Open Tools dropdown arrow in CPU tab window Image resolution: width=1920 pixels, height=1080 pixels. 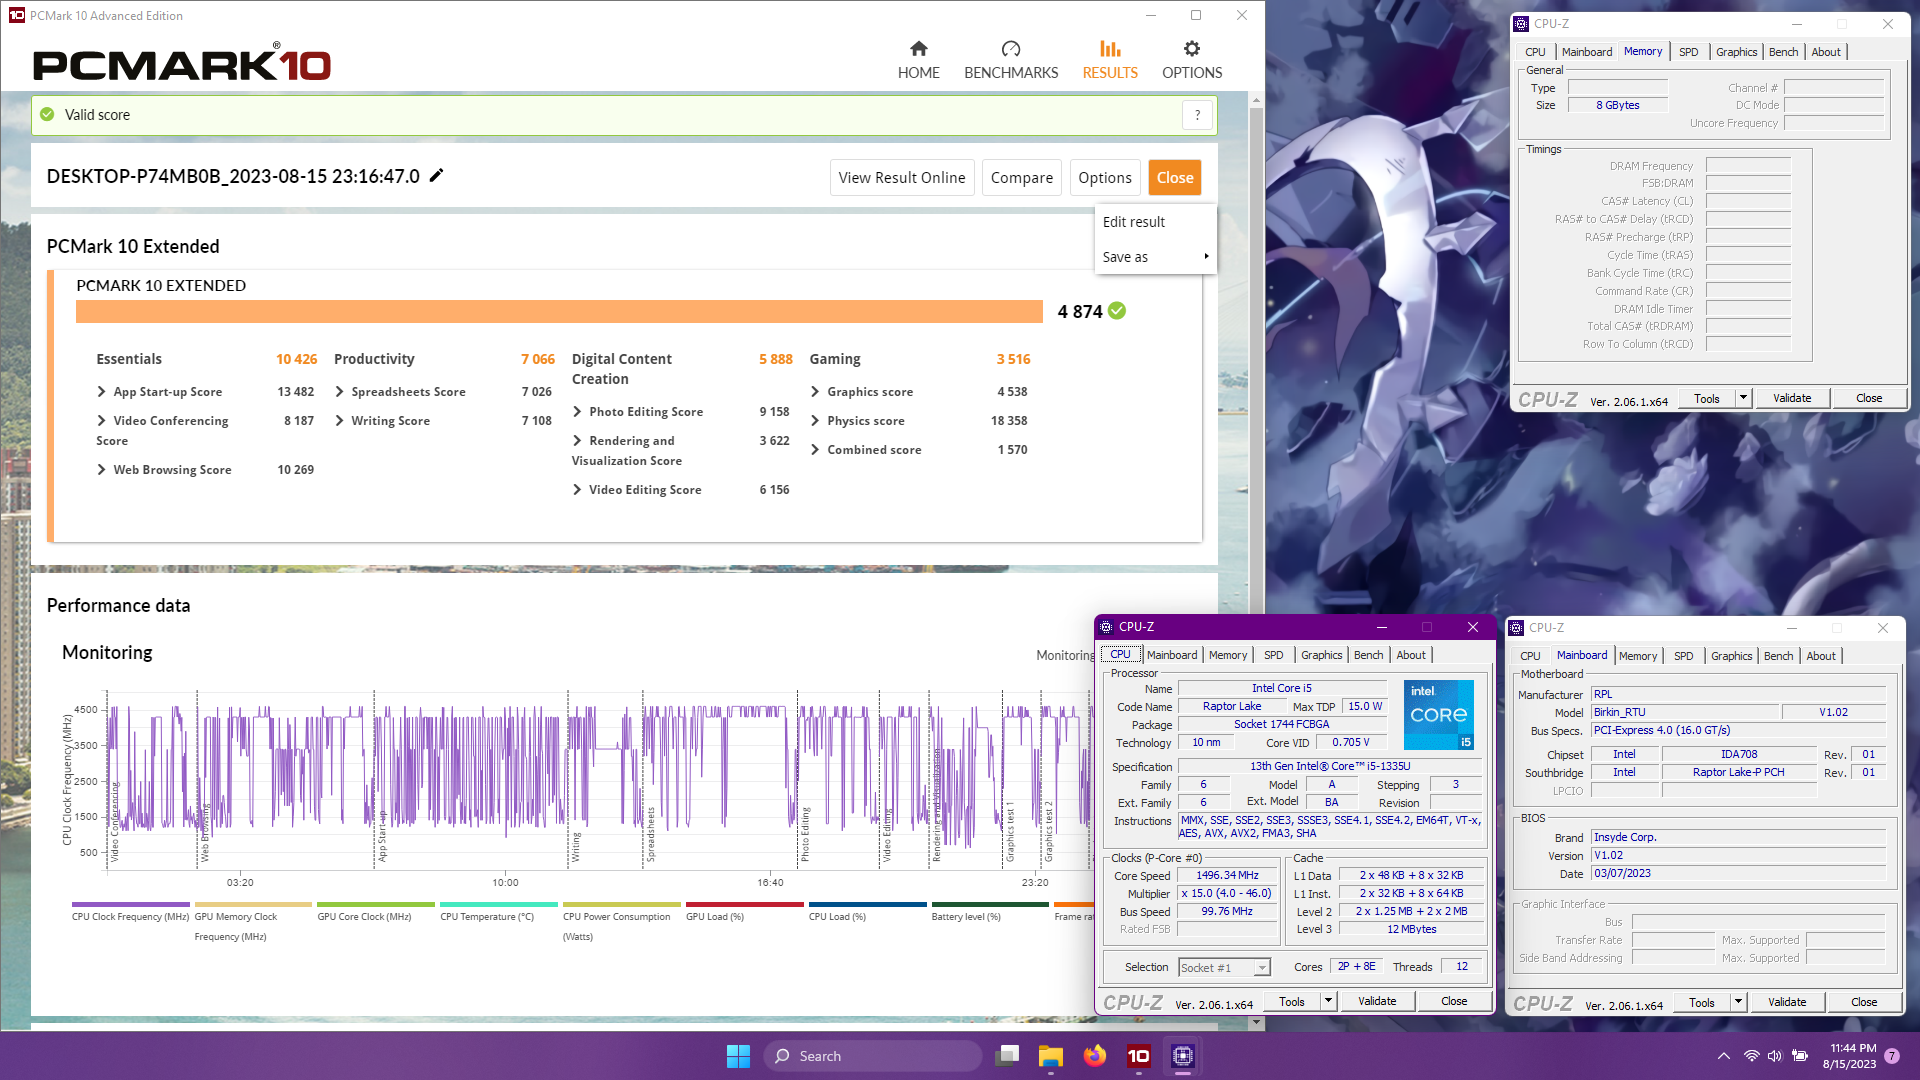(1328, 1001)
